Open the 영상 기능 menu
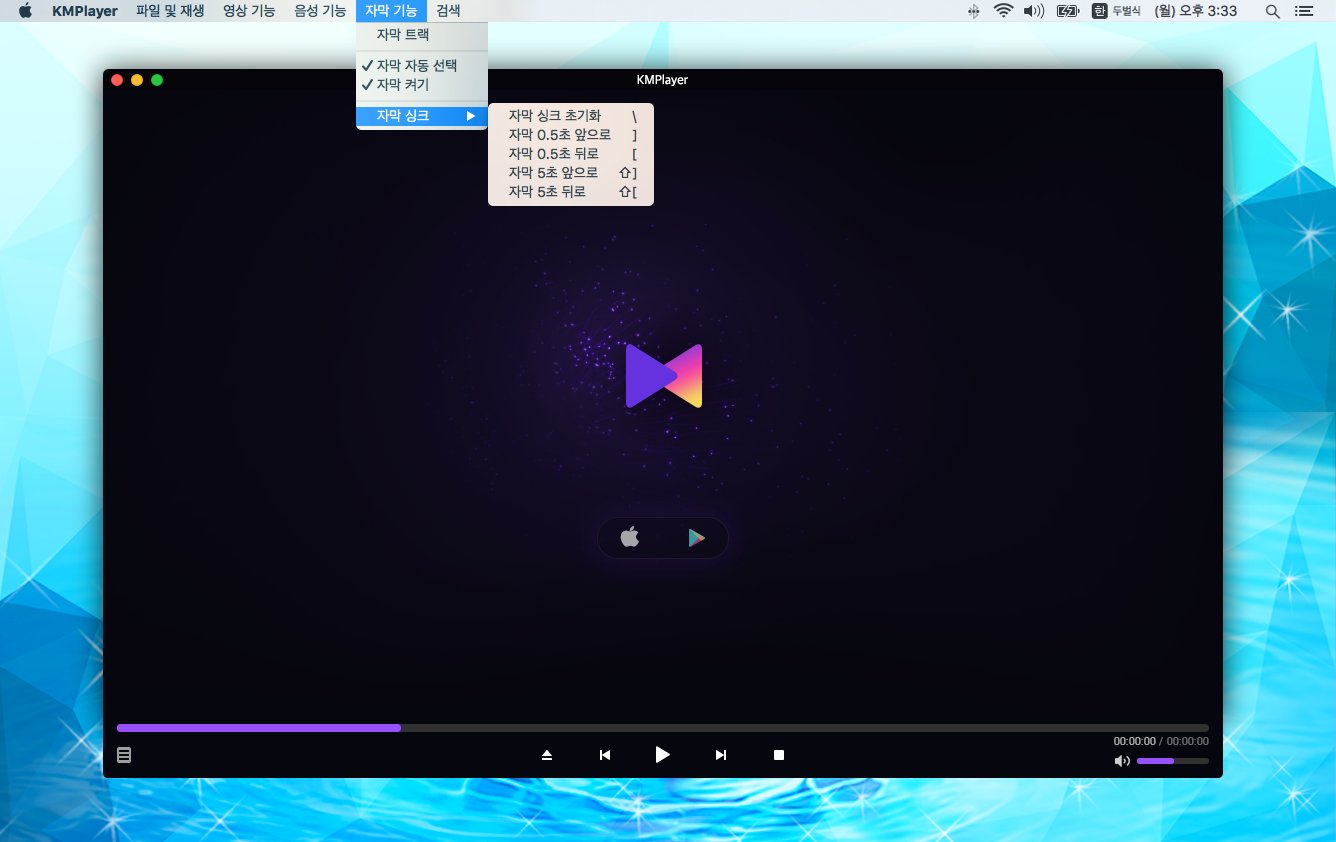This screenshot has width=1336, height=842. [249, 11]
